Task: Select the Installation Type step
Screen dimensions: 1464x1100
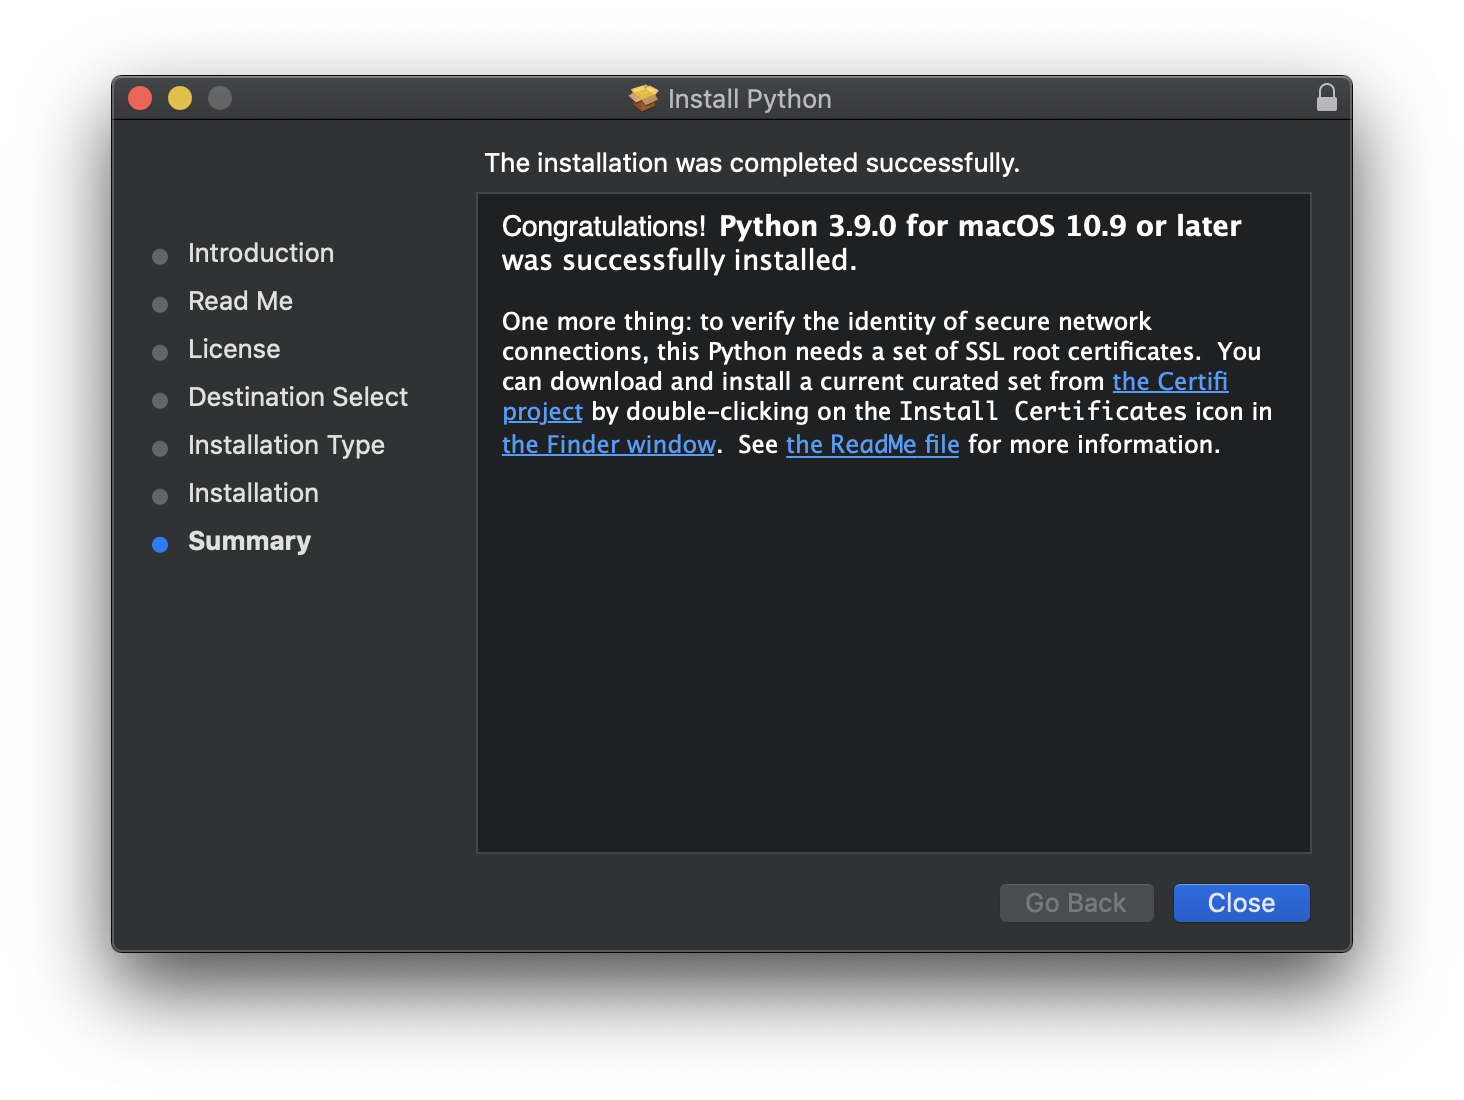Action: (285, 445)
